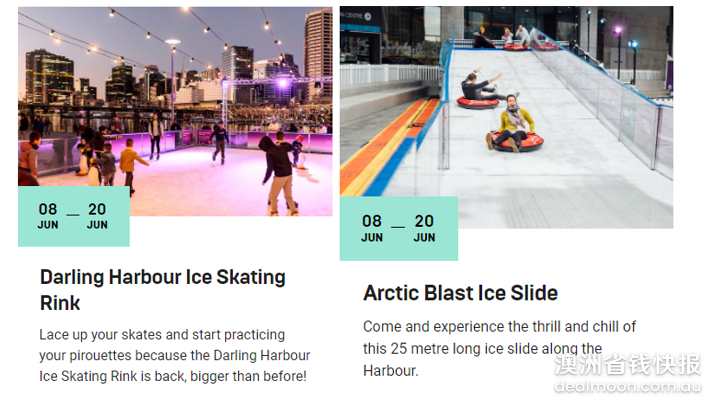Click the skater in black hoodie
The height and width of the screenshot is (403, 703).
pos(278,174)
